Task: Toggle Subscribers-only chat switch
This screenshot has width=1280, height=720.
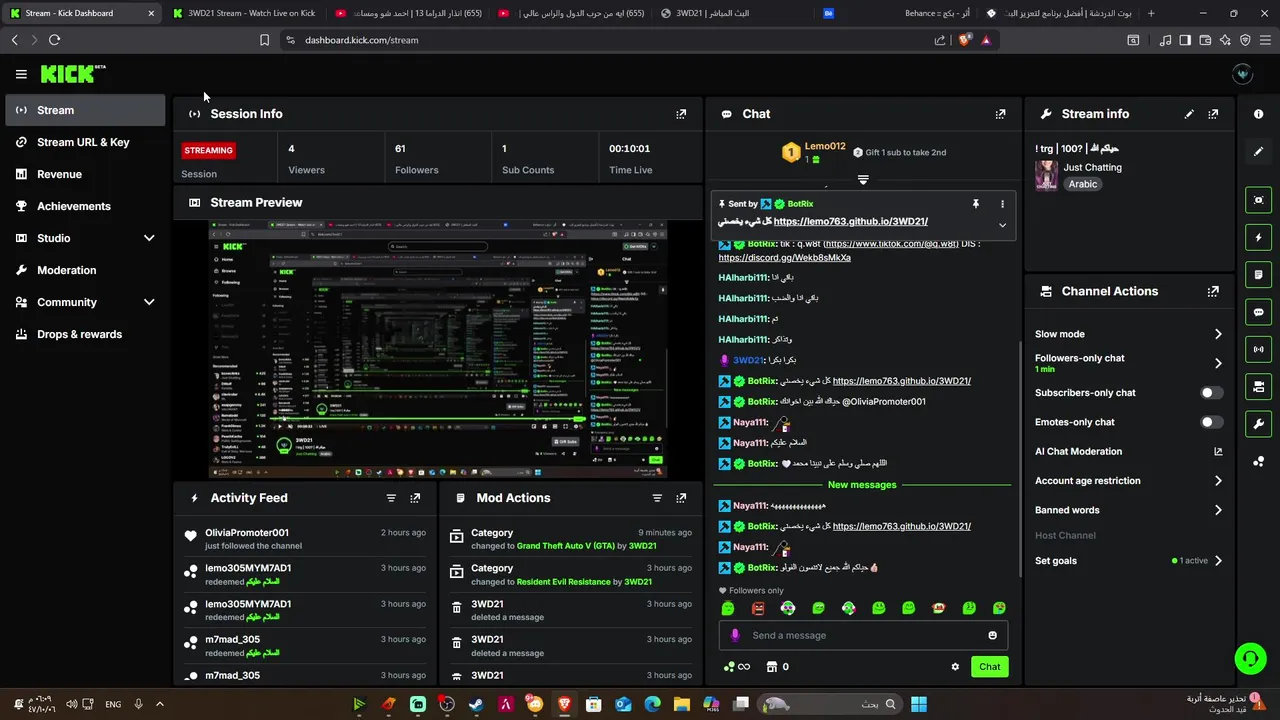Action: [x=1211, y=393]
